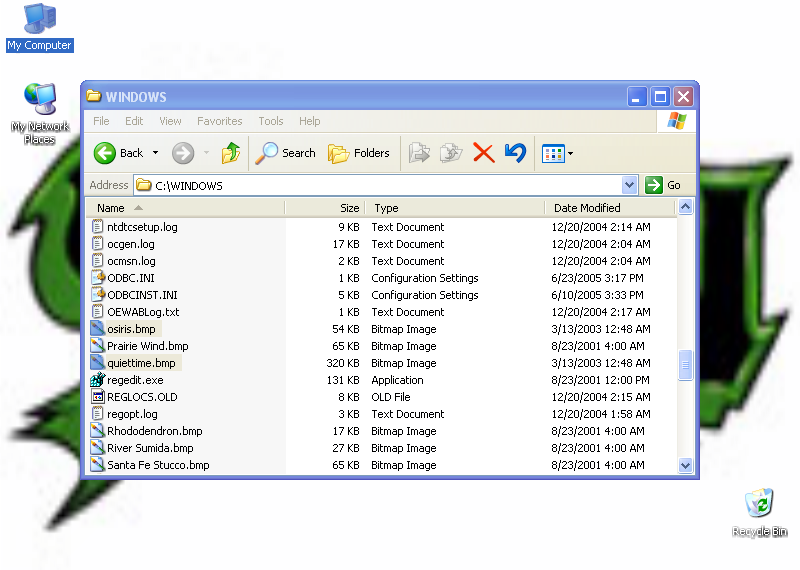Image resolution: width=800 pixels, height=570 pixels.
Task: Click the file name "ODBCINST.INI"
Action: (x=142, y=295)
